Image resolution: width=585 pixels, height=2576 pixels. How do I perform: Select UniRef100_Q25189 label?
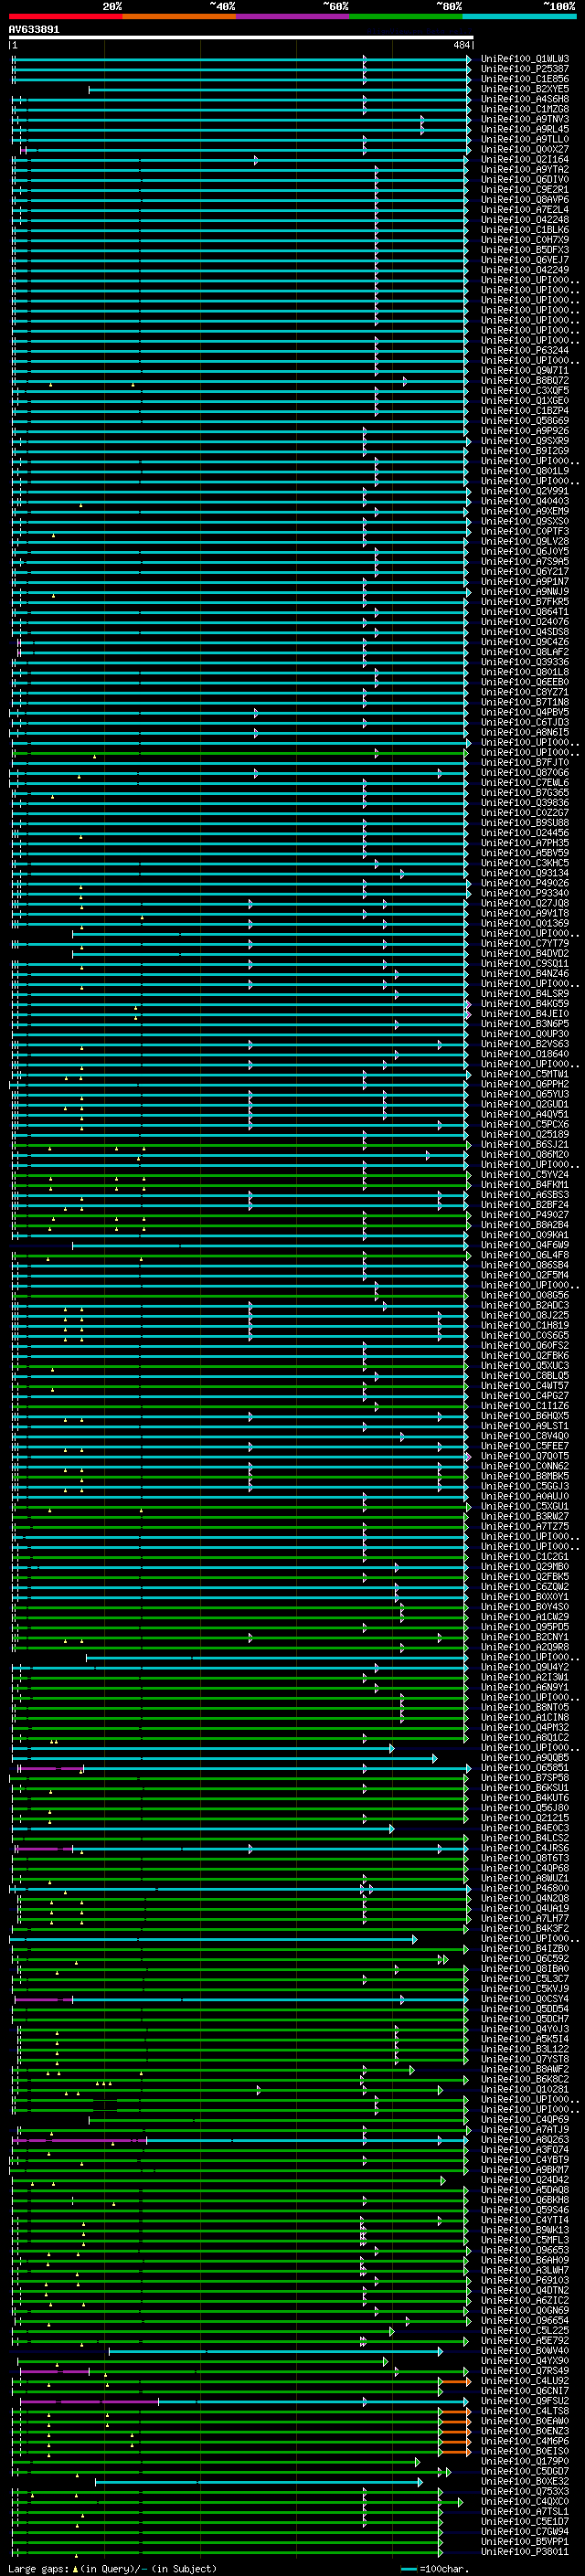pyautogui.click(x=525, y=1135)
